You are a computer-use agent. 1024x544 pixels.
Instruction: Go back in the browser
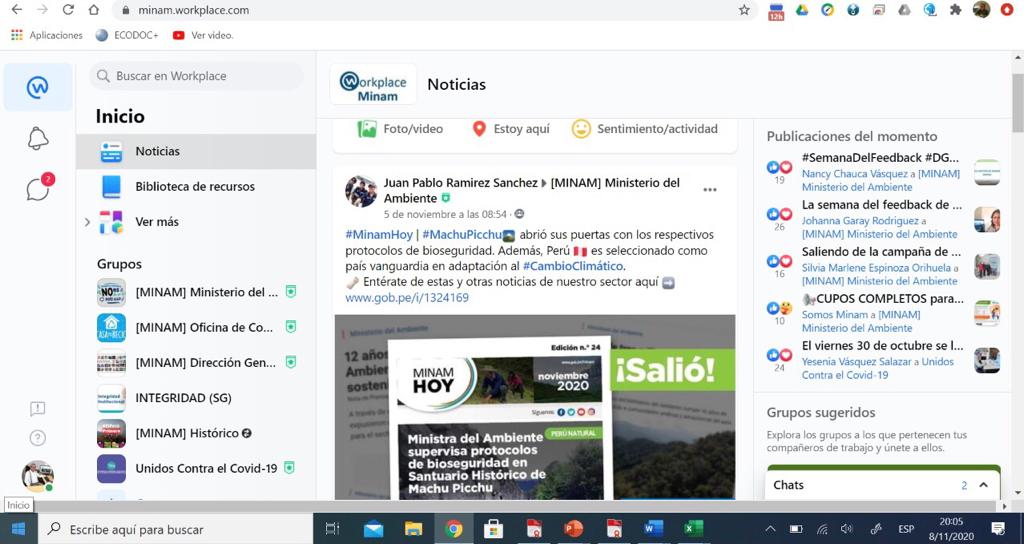click(17, 10)
